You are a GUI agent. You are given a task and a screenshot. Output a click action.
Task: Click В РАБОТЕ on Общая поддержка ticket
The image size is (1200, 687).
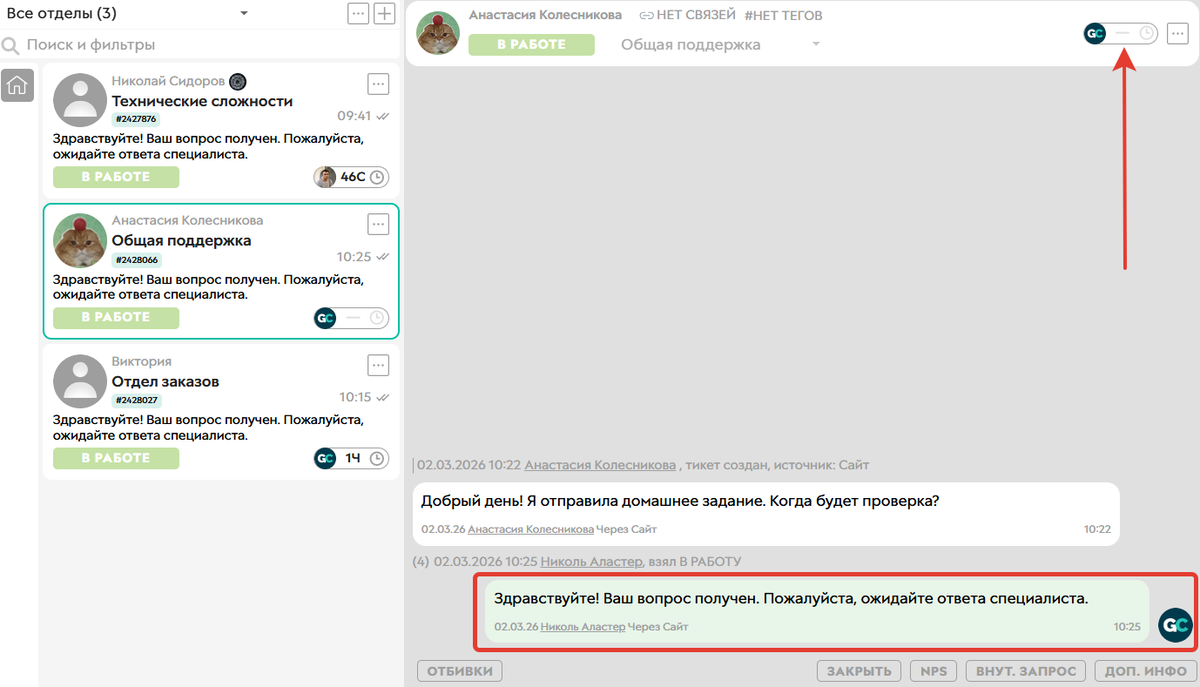coord(116,317)
